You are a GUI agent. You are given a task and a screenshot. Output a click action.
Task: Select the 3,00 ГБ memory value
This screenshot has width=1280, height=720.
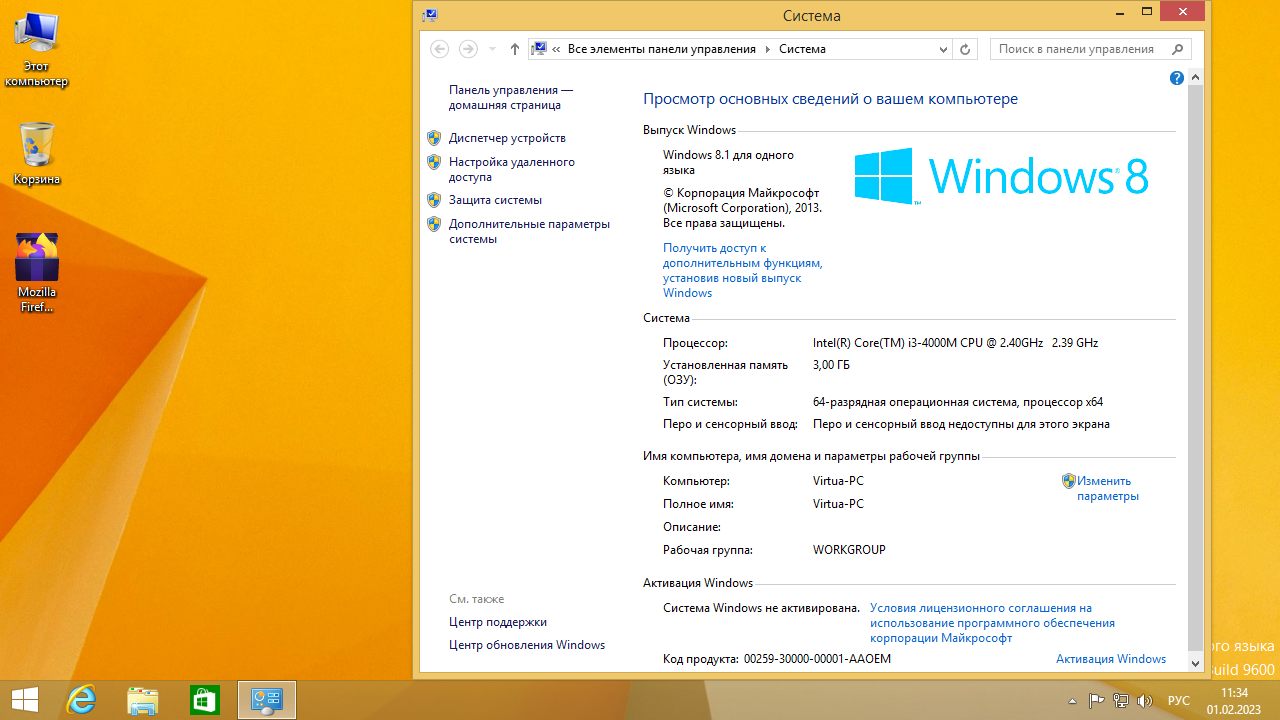coord(832,365)
